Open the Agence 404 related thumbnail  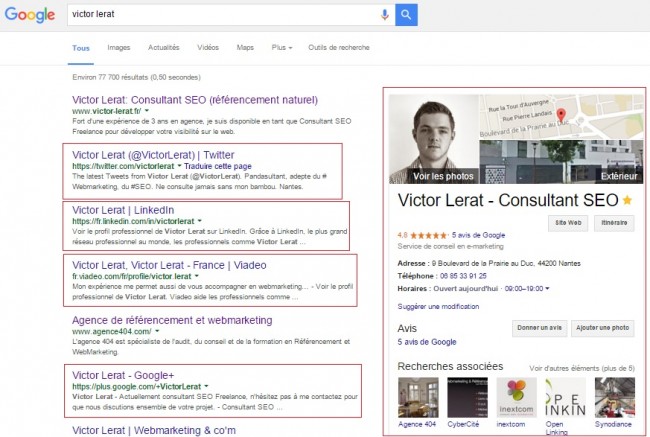418,397
